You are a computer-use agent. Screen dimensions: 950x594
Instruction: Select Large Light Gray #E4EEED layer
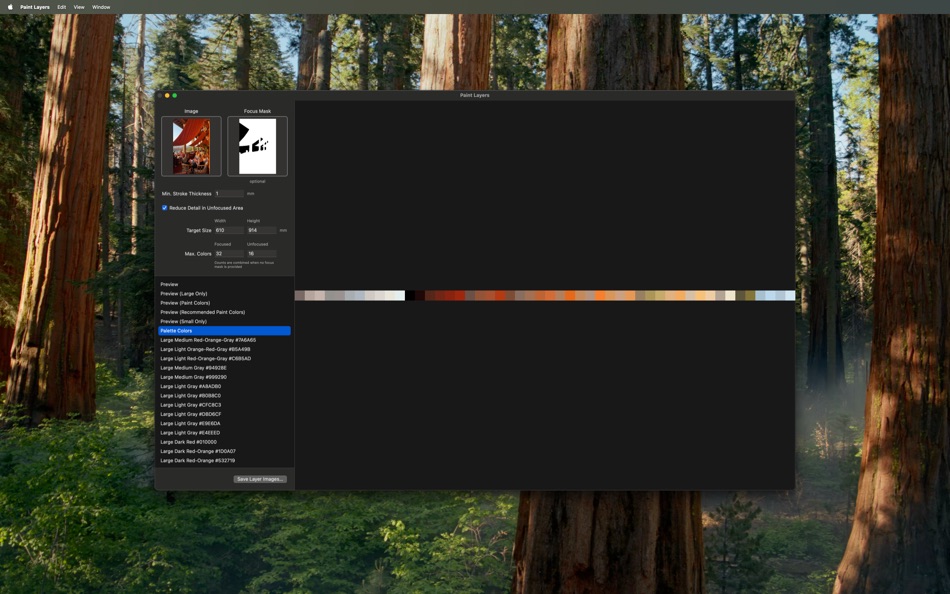click(x=224, y=433)
